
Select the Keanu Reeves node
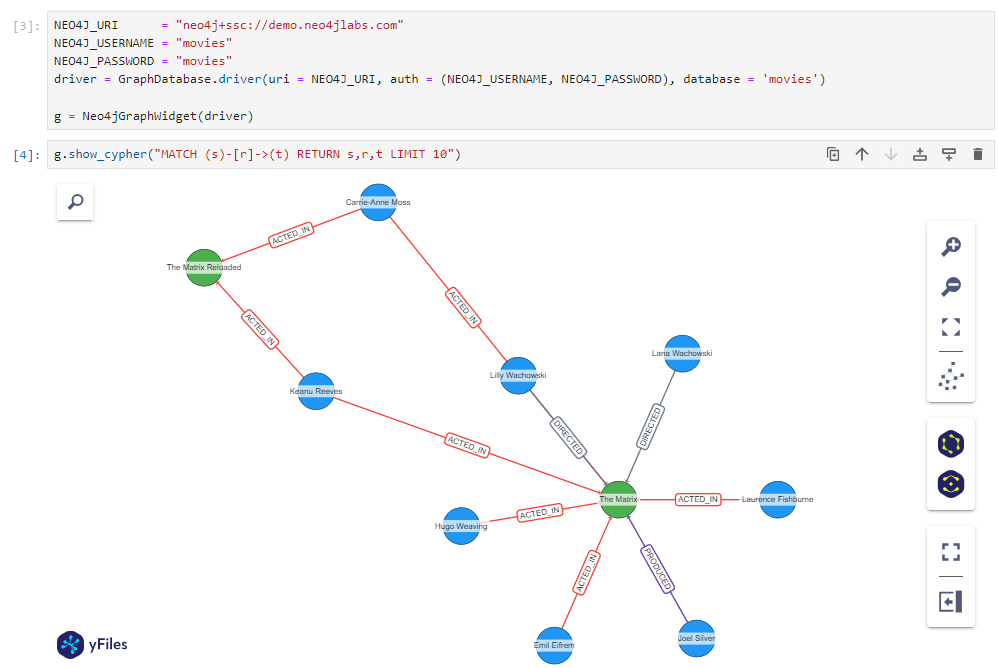click(x=314, y=391)
